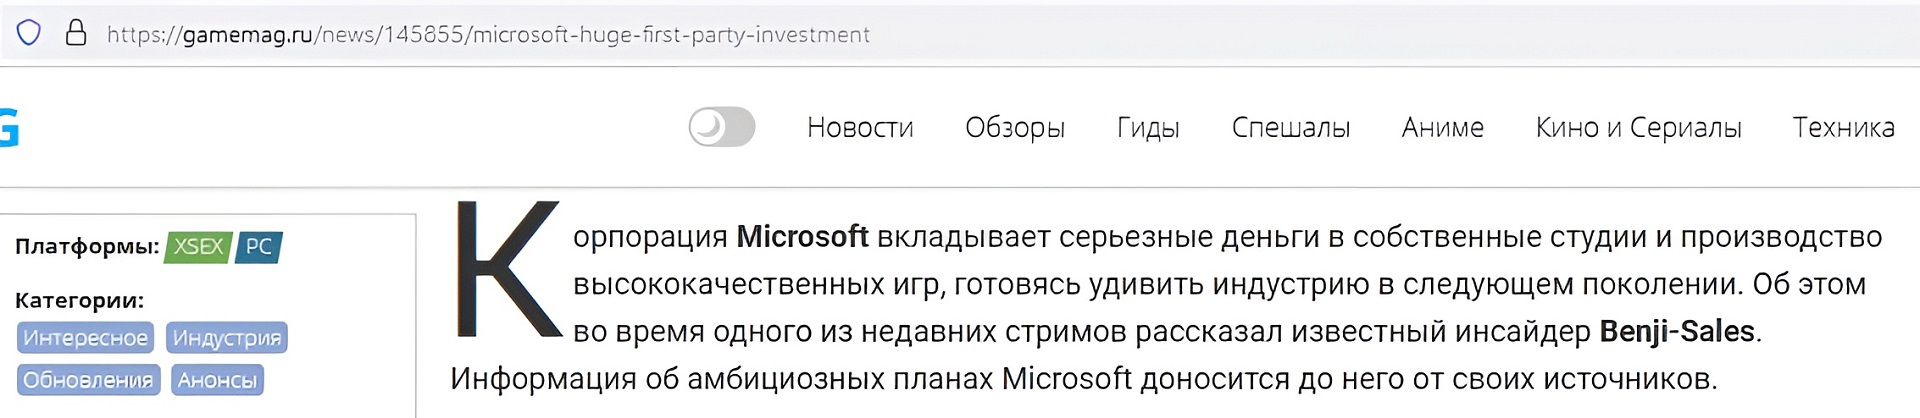The height and width of the screenshot is (418, 1920).
Task: Click the site security padlock icon
Action: (76, 34)
